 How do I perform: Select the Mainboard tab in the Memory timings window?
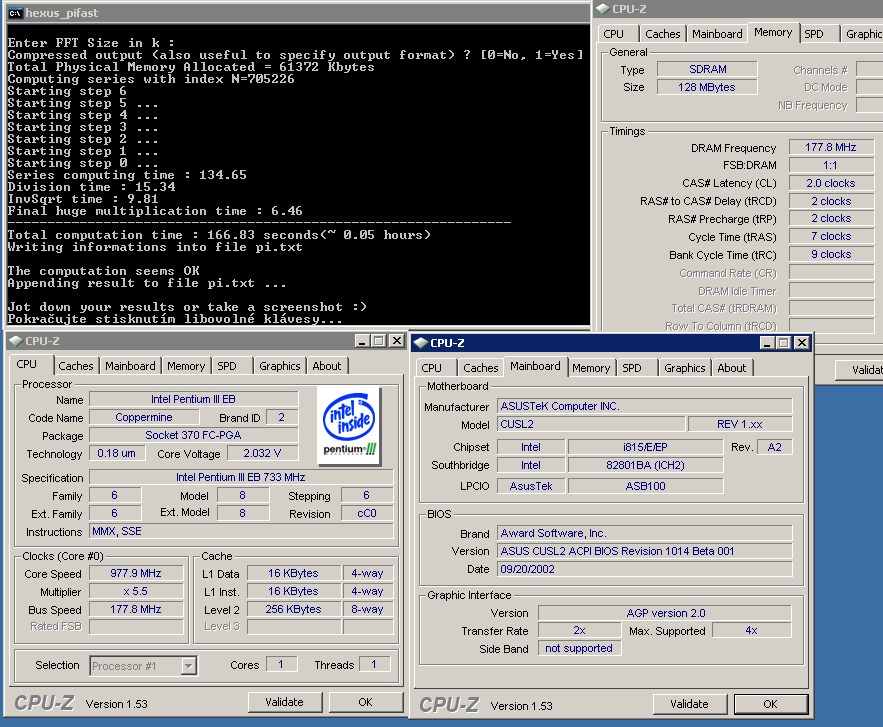717,34
